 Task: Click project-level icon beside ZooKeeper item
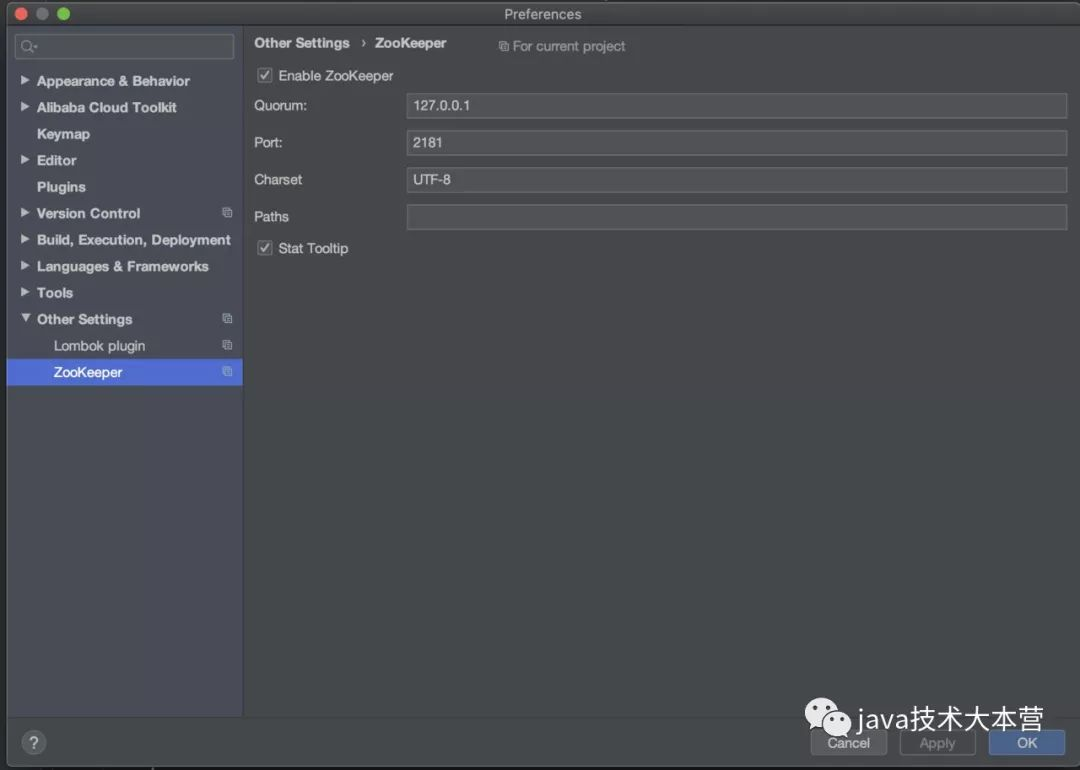coord(227,372)
